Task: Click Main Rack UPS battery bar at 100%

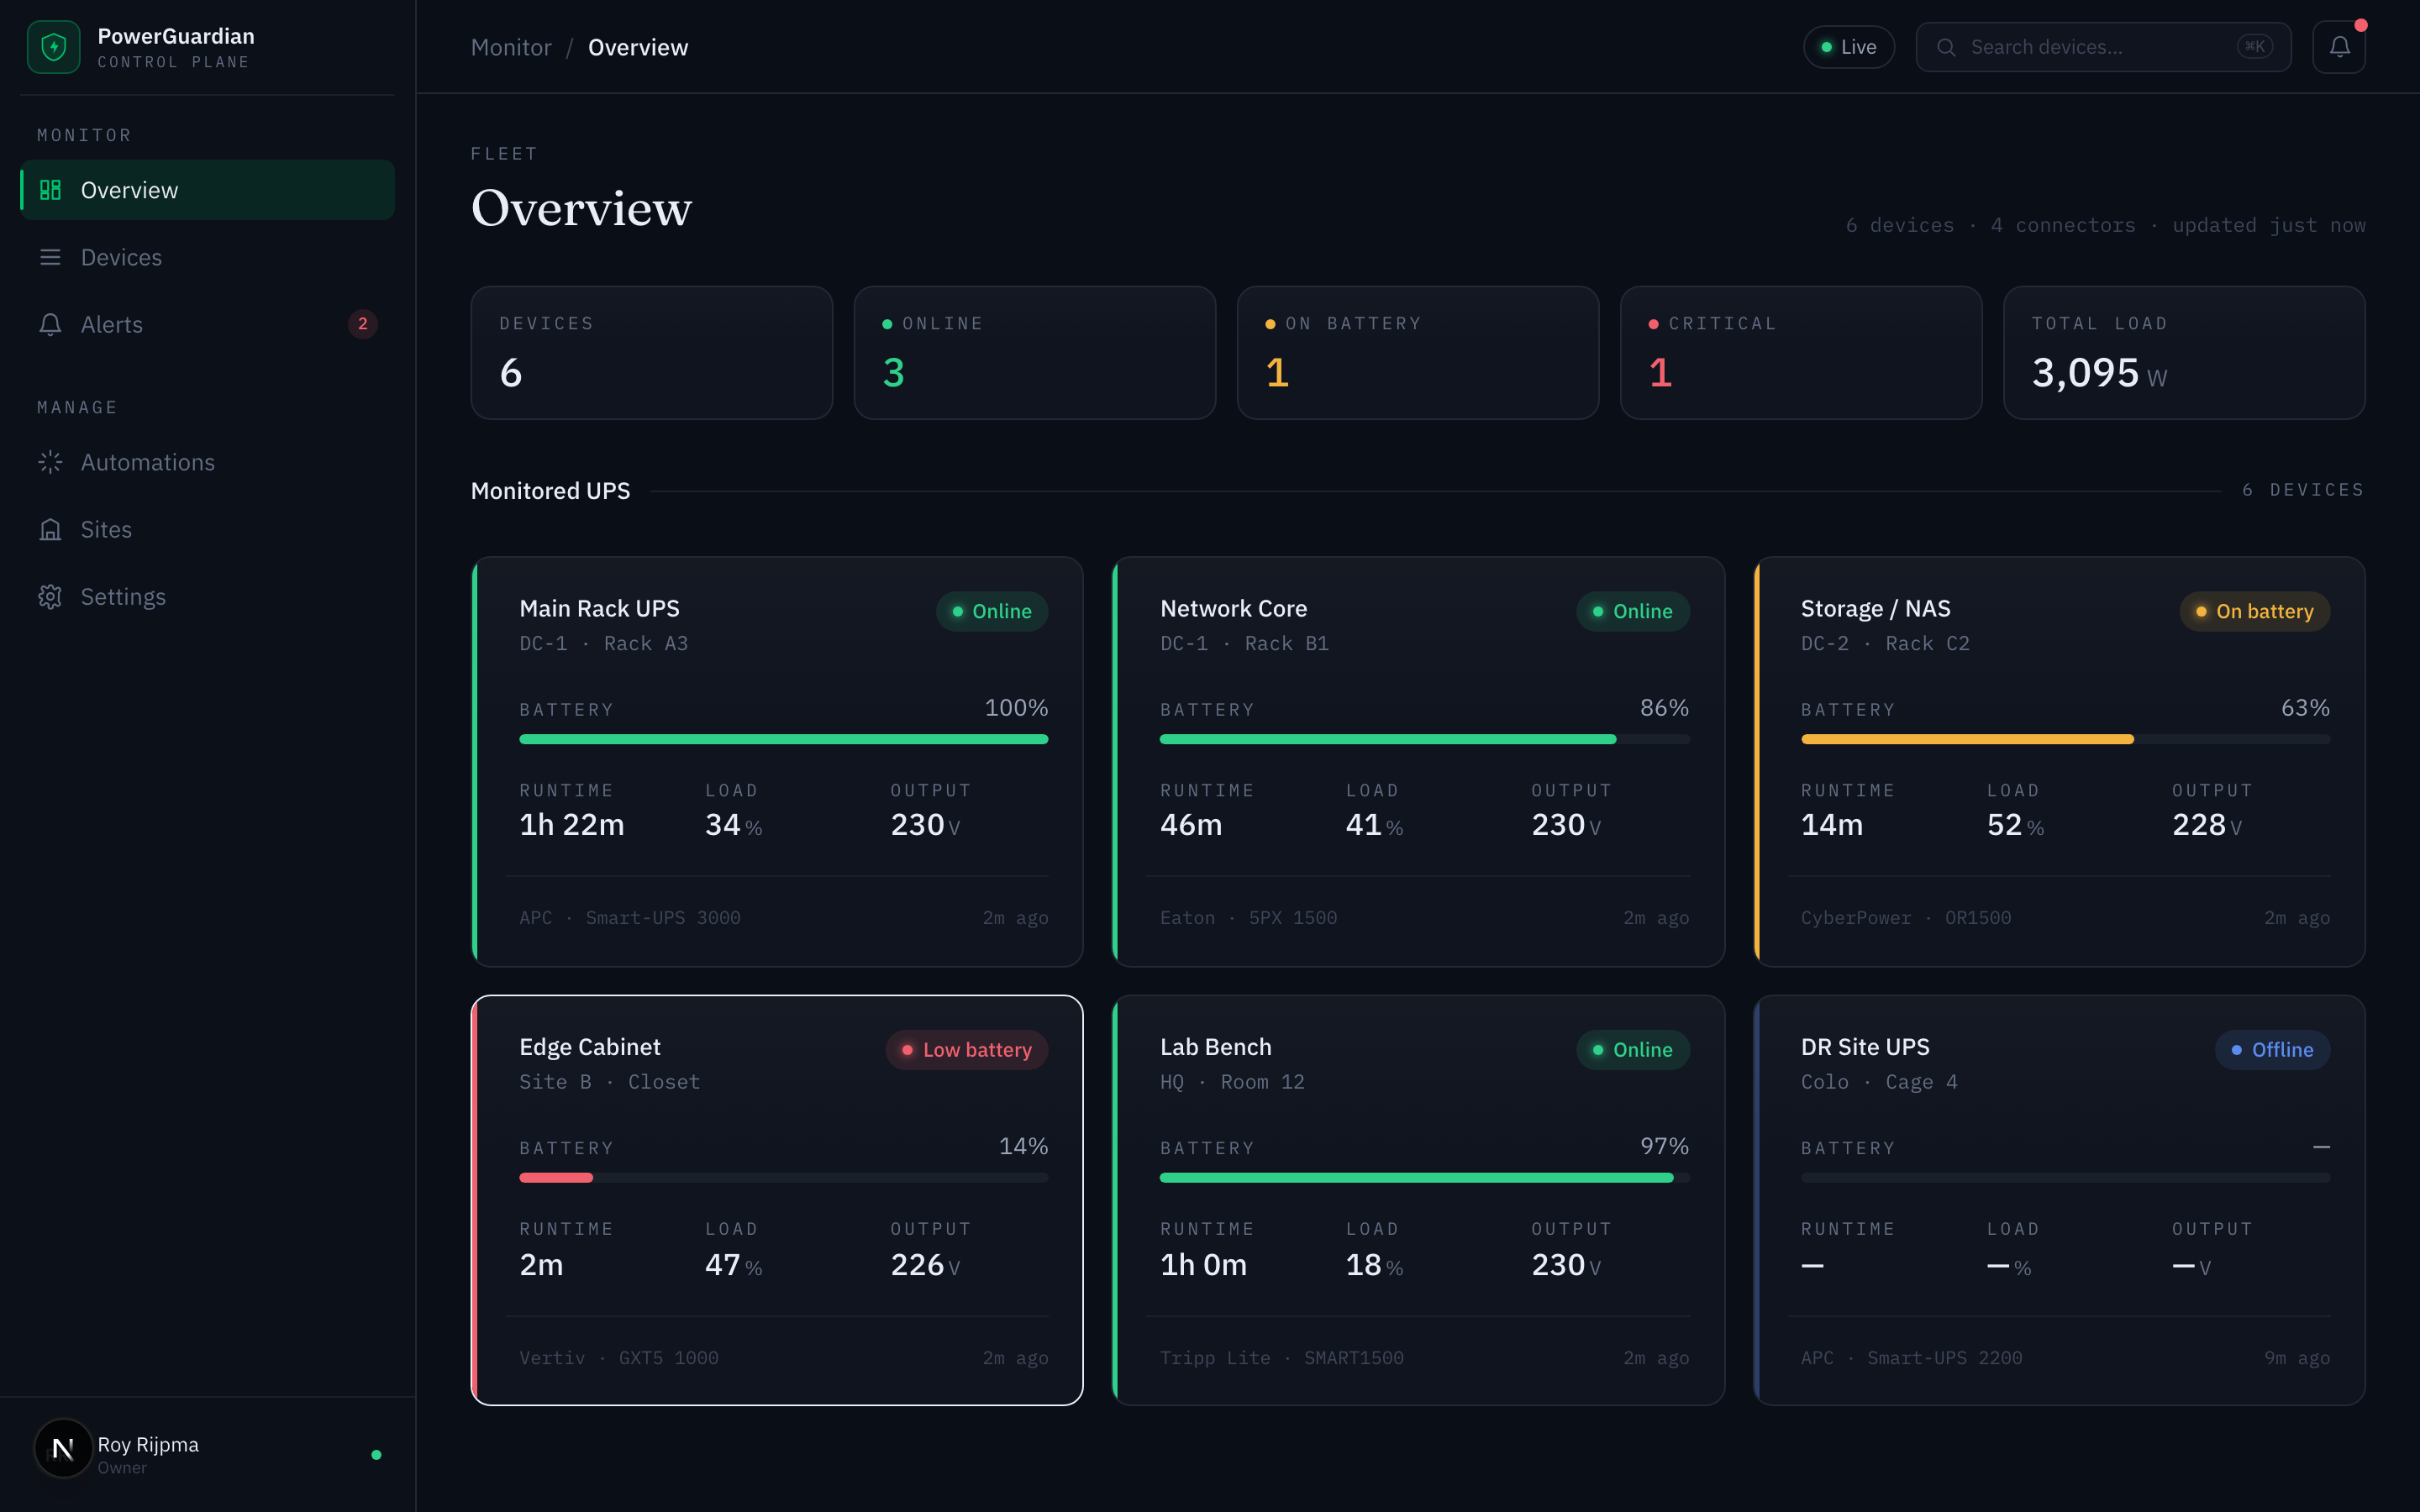Action: tap(784, 739)
